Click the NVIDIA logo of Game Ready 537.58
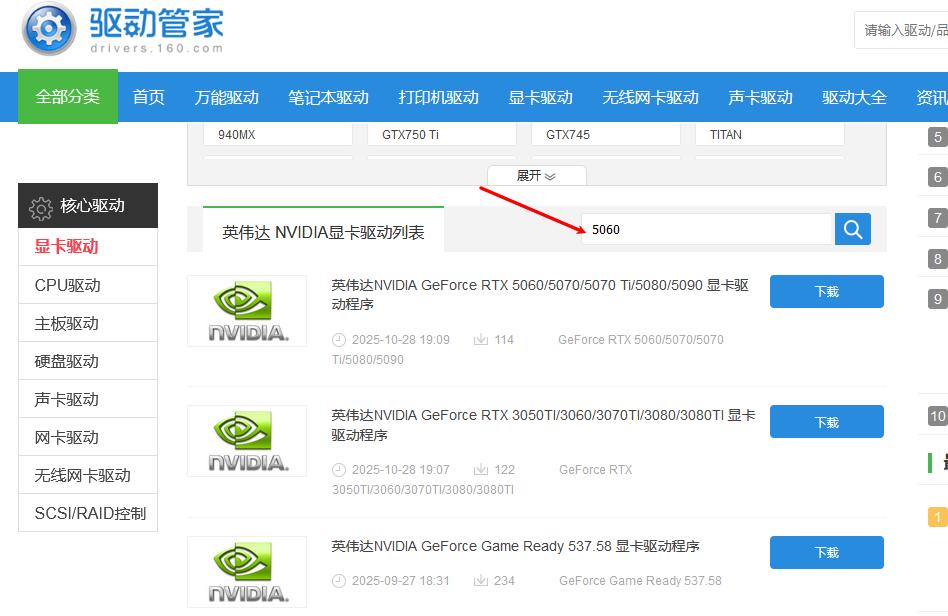 tap(247, 572)
